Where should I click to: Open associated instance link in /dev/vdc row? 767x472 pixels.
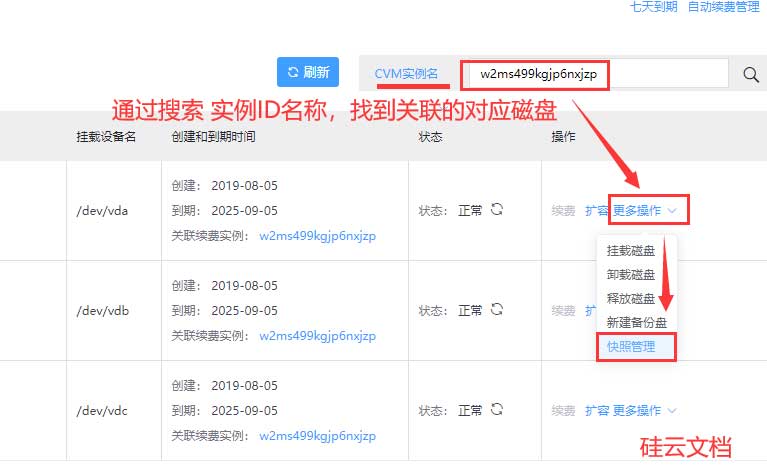coord(317,436)
